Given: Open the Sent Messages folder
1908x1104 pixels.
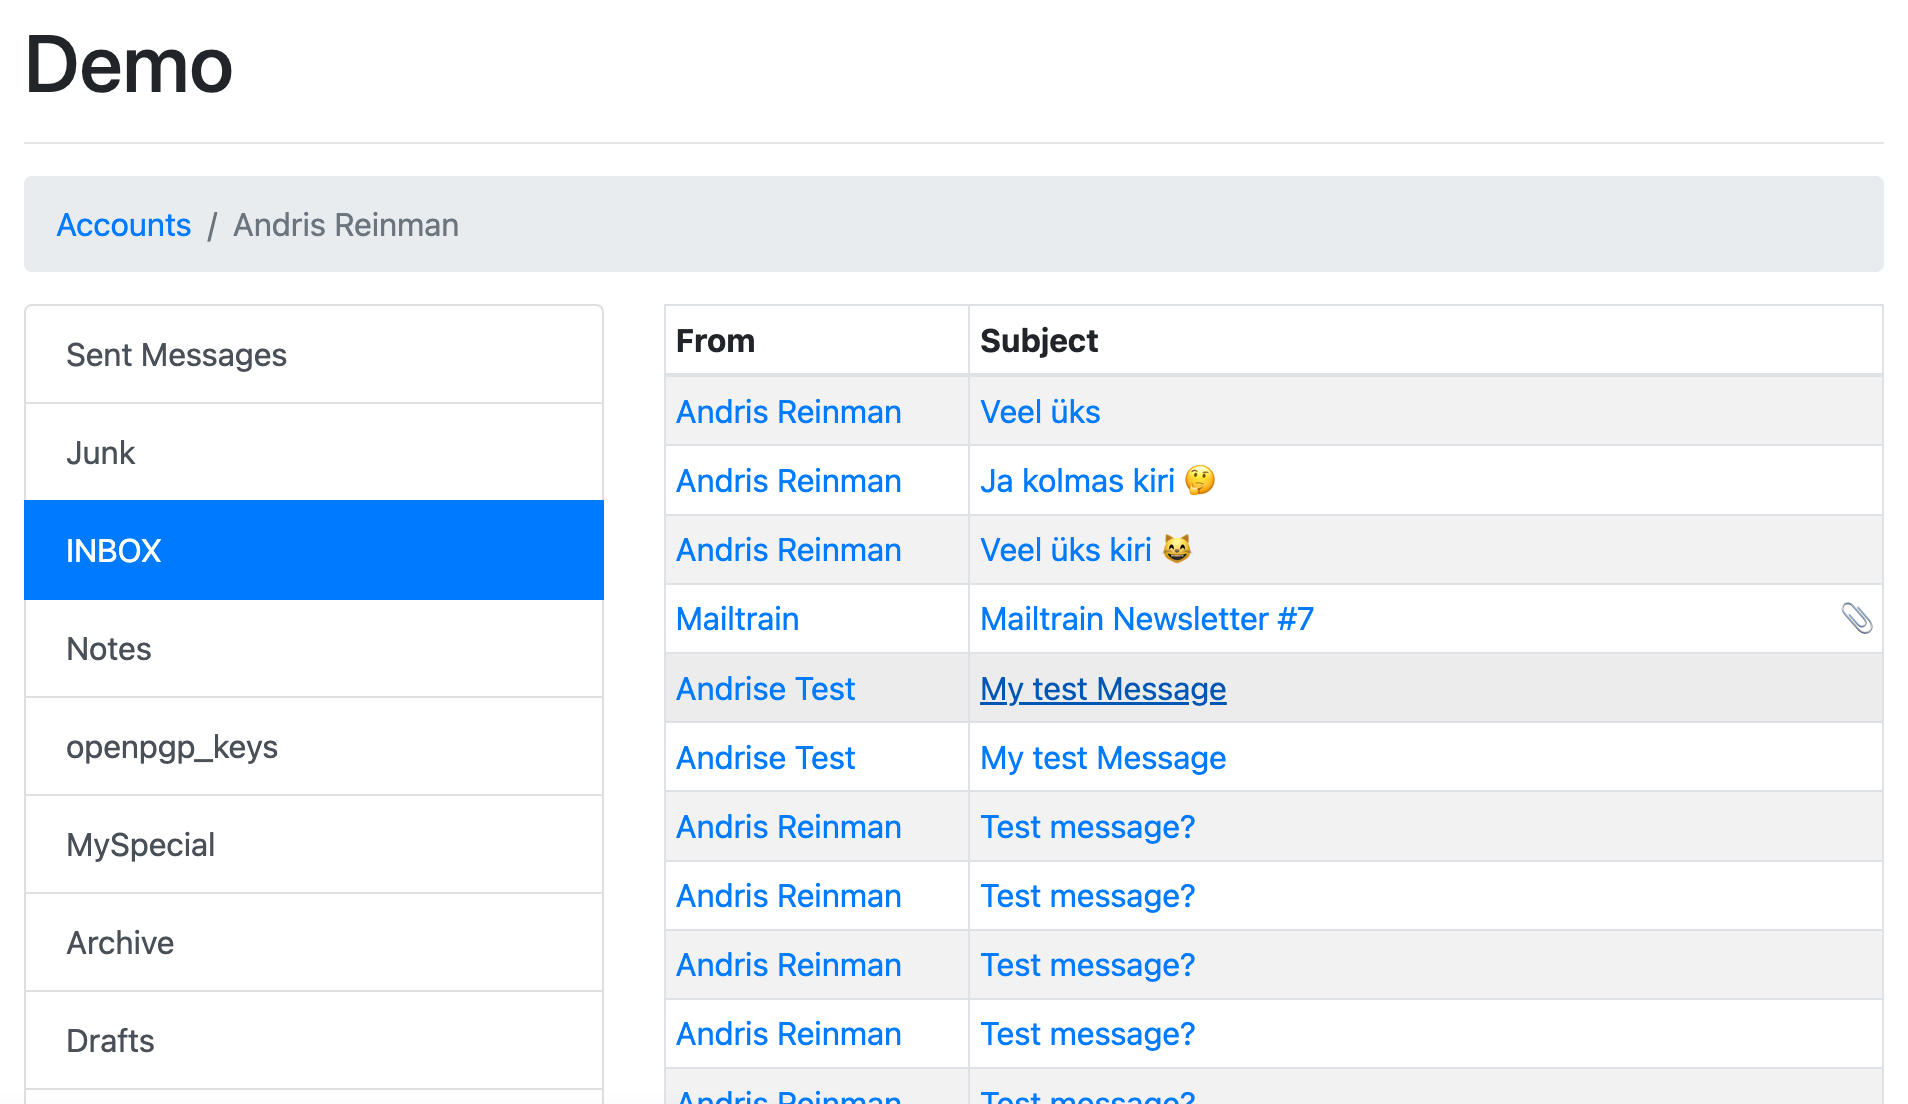Looking at the screenshot, I should (176, 355).
